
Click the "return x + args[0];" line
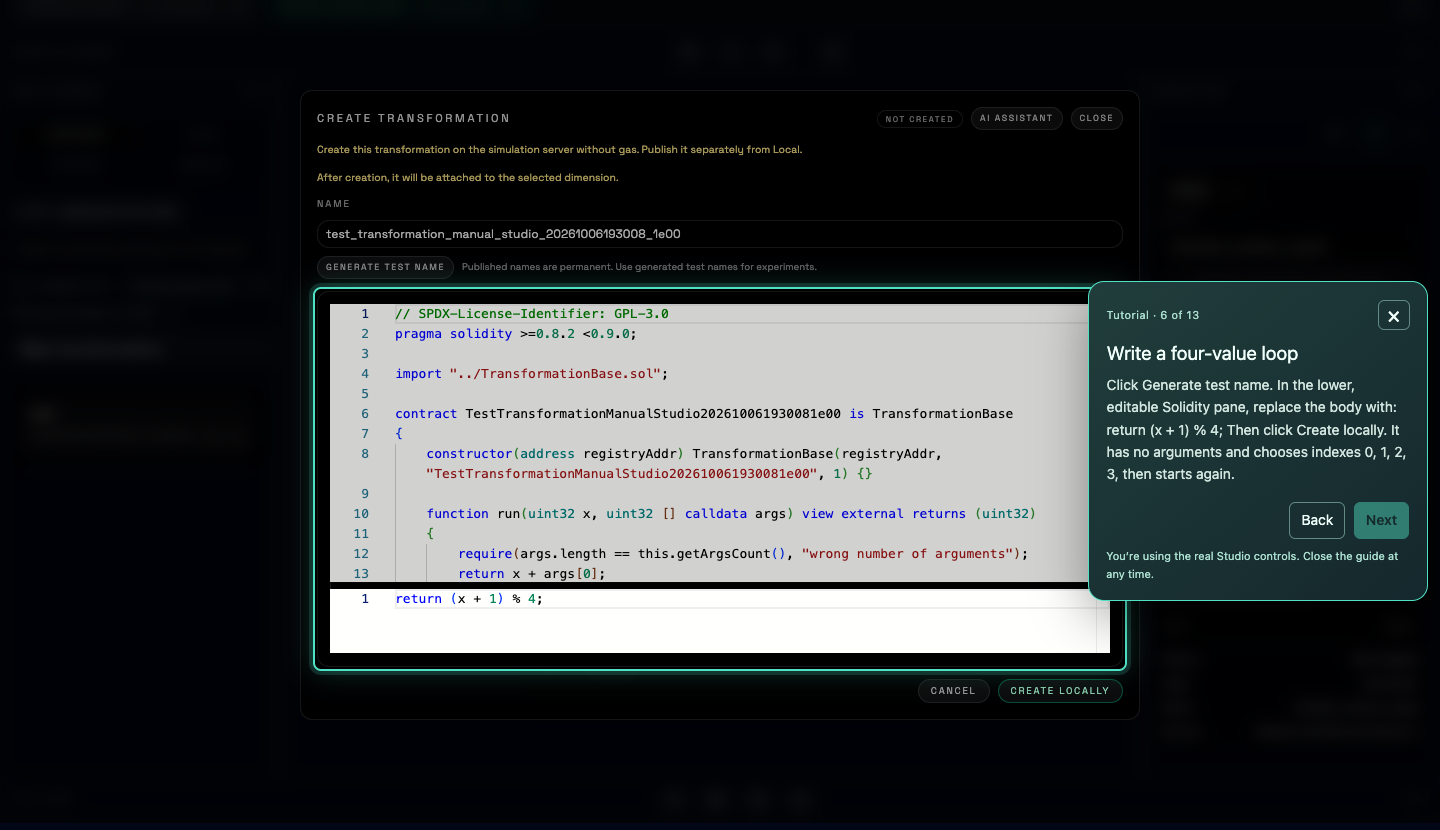click(532, 574)
